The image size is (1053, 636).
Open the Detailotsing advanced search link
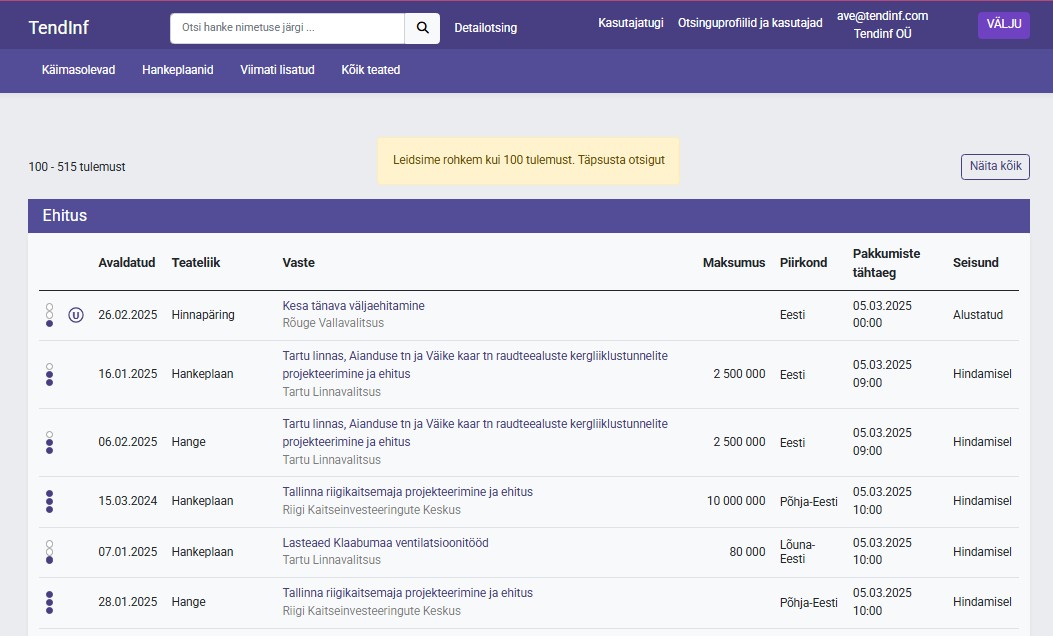(x=485, y=28)
